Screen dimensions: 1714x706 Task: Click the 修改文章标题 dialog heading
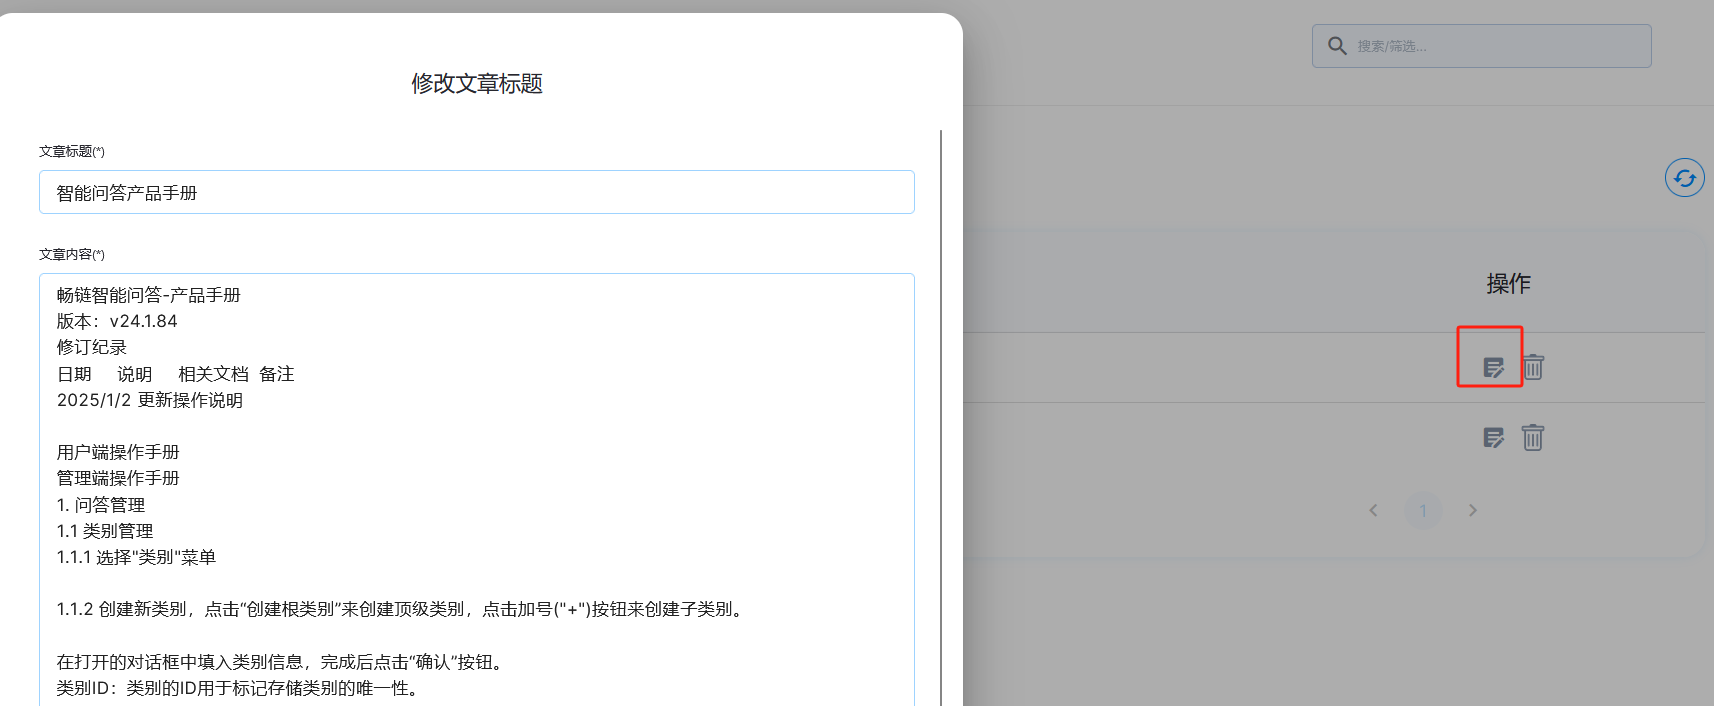(476, 84)
